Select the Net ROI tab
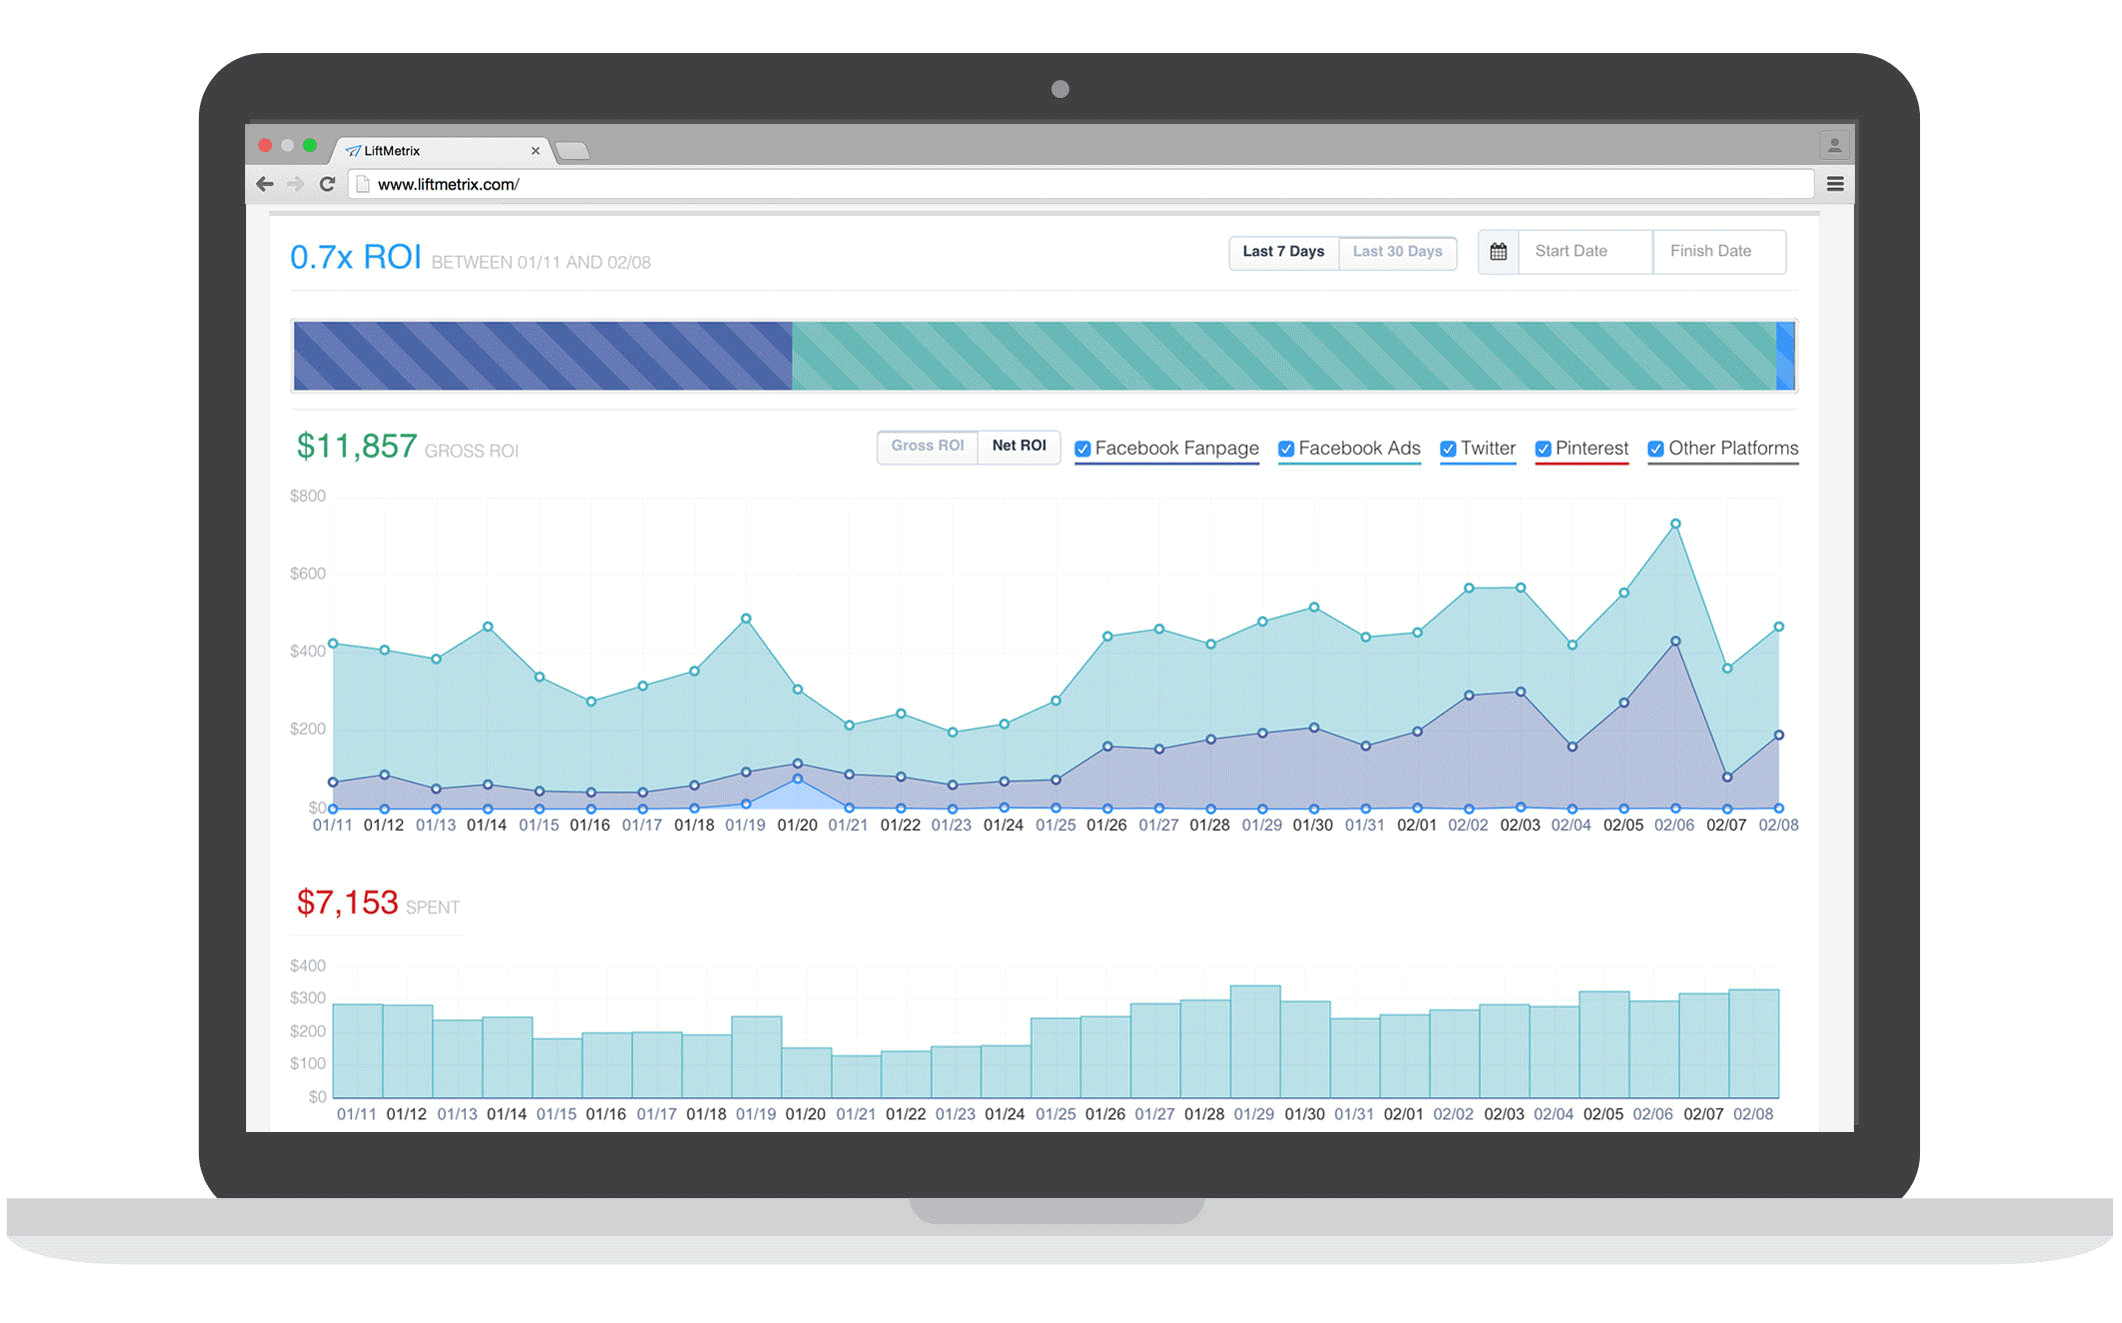This screenshot has width=2122, height=1323. click(x=1019, y=446)
